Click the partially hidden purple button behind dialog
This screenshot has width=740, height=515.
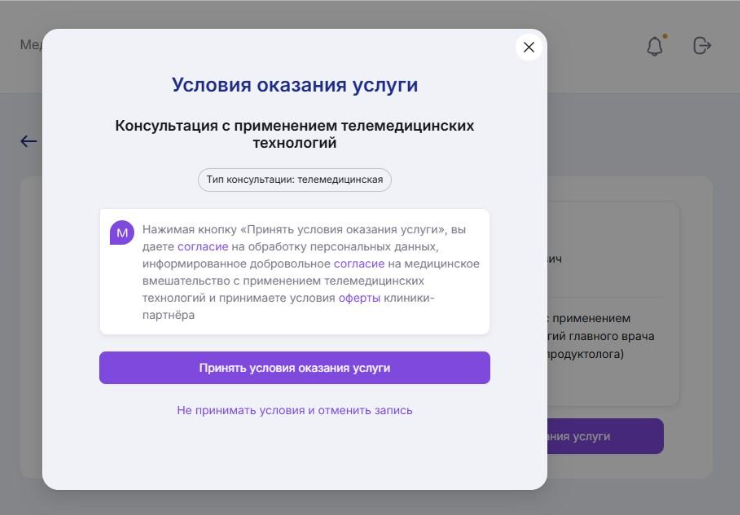tap(604, 436)
